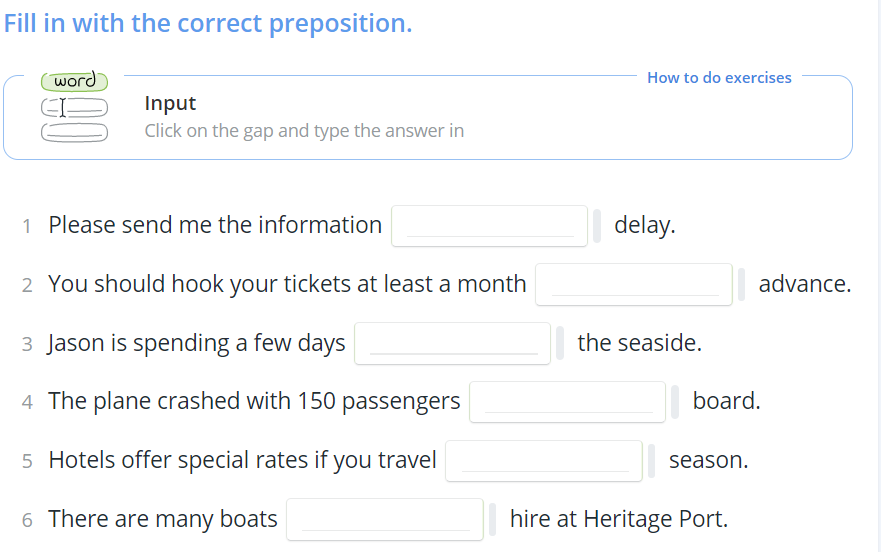Screen dimensions: 881x552
Task: Click the sentence text Please send me the information
Action: click(215, 225)
